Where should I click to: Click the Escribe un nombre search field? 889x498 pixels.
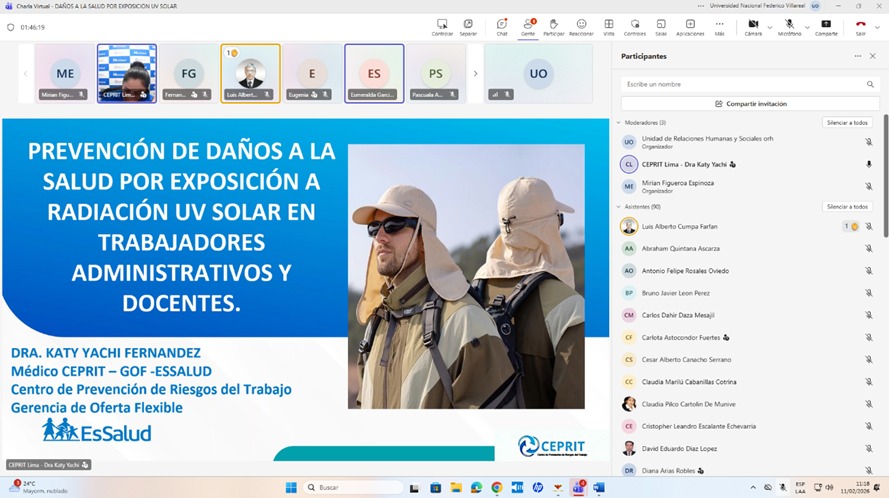743,84
